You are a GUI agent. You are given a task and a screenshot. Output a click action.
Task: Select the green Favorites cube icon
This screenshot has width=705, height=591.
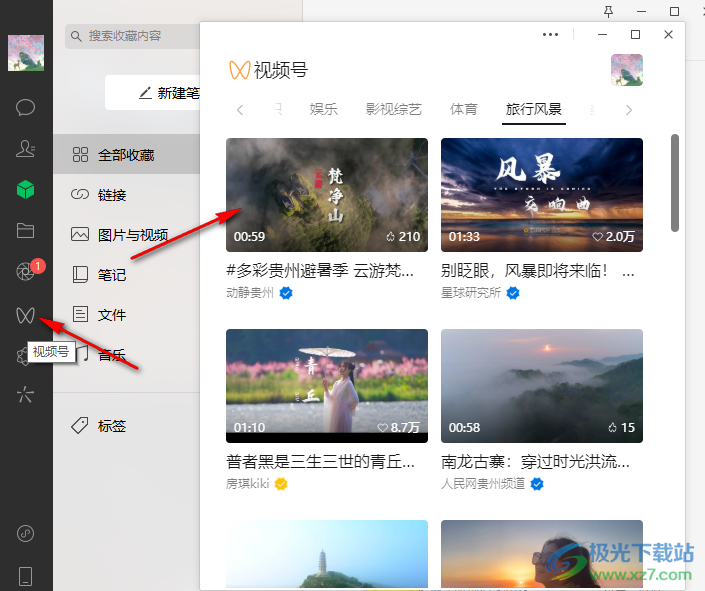point(25,189)
